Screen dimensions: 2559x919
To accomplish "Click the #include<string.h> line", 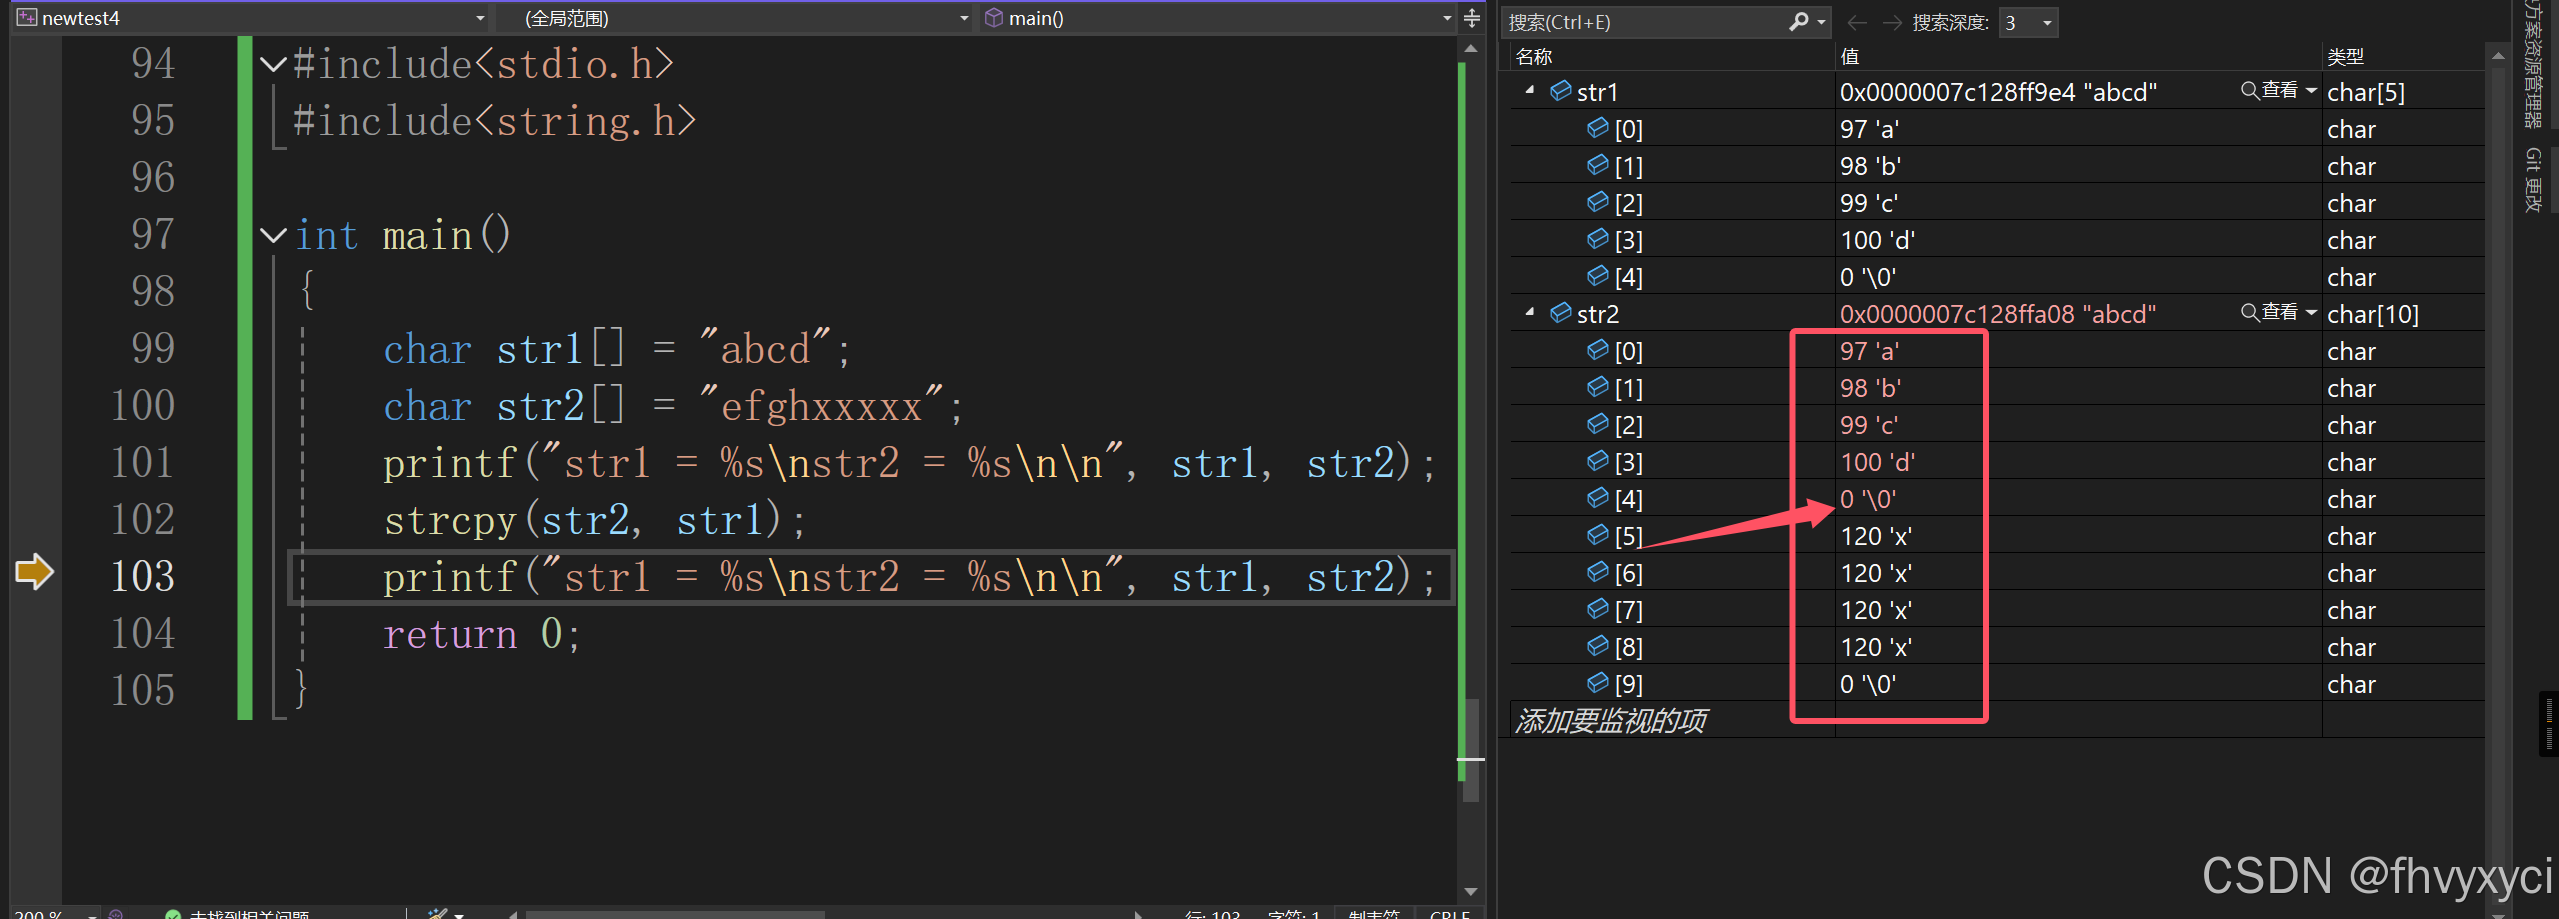I will coord(494,121).
